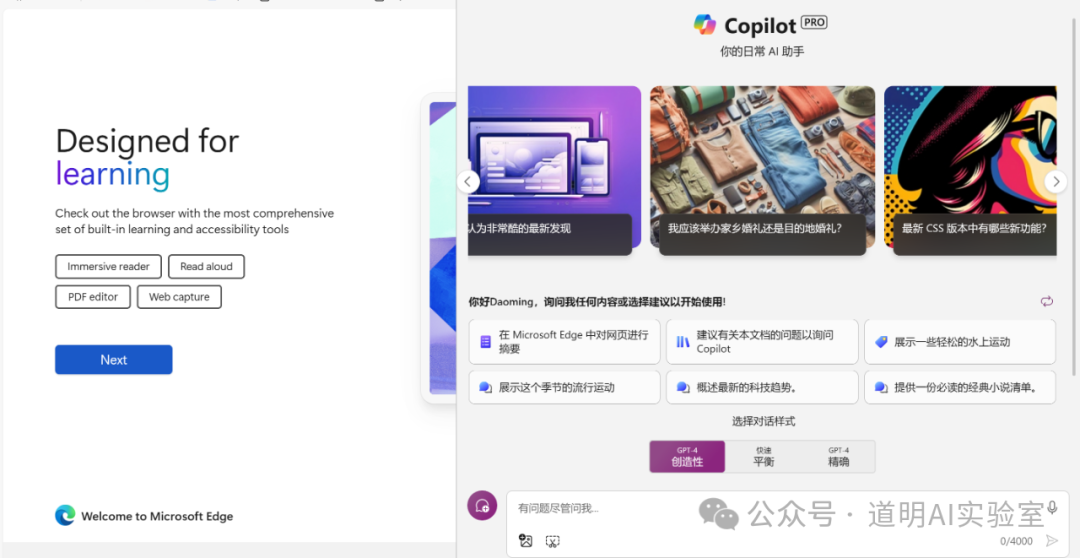
Task: Open the CSS new features card
Action: click(970, 170)
